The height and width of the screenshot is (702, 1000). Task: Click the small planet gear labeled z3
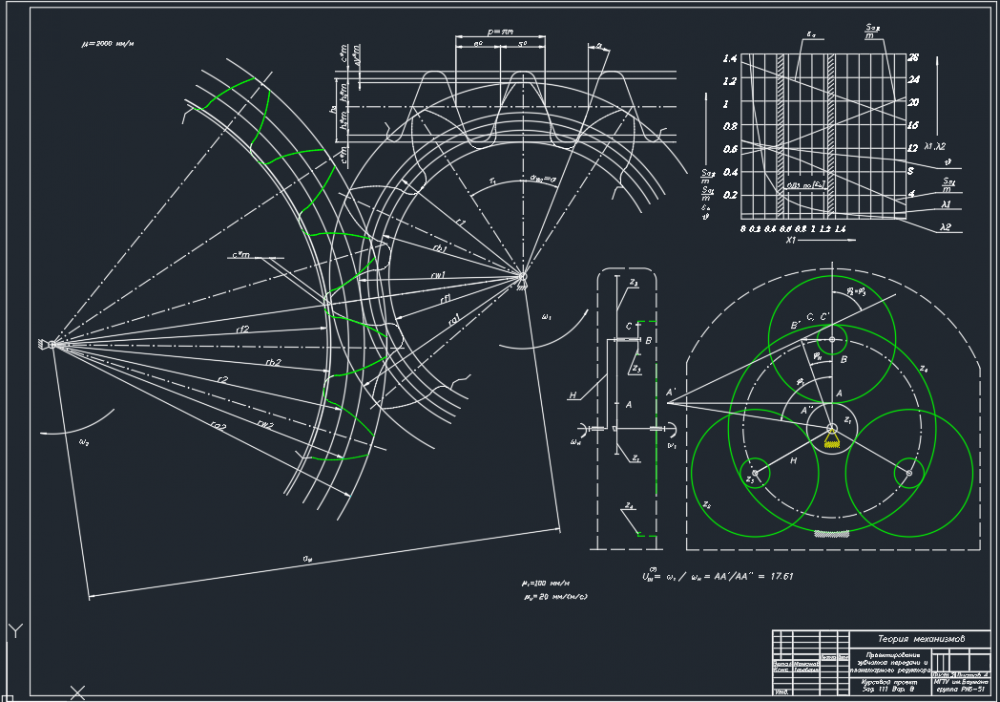click(757, 472)
